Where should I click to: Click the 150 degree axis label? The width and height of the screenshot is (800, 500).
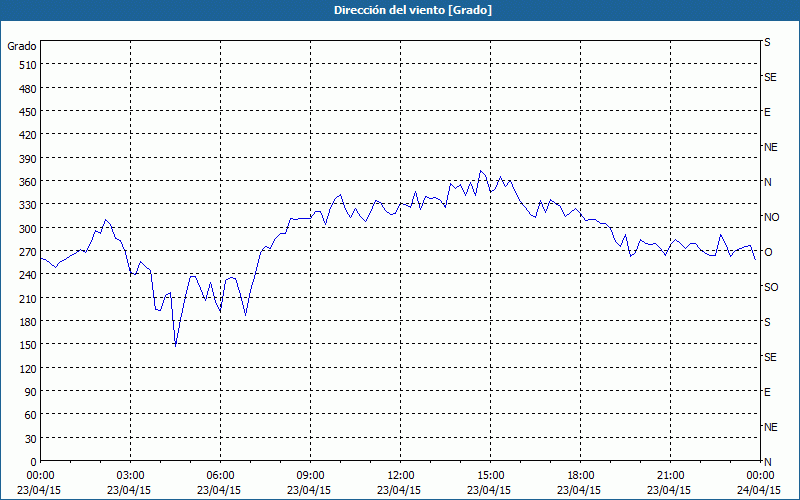[28, 345]
